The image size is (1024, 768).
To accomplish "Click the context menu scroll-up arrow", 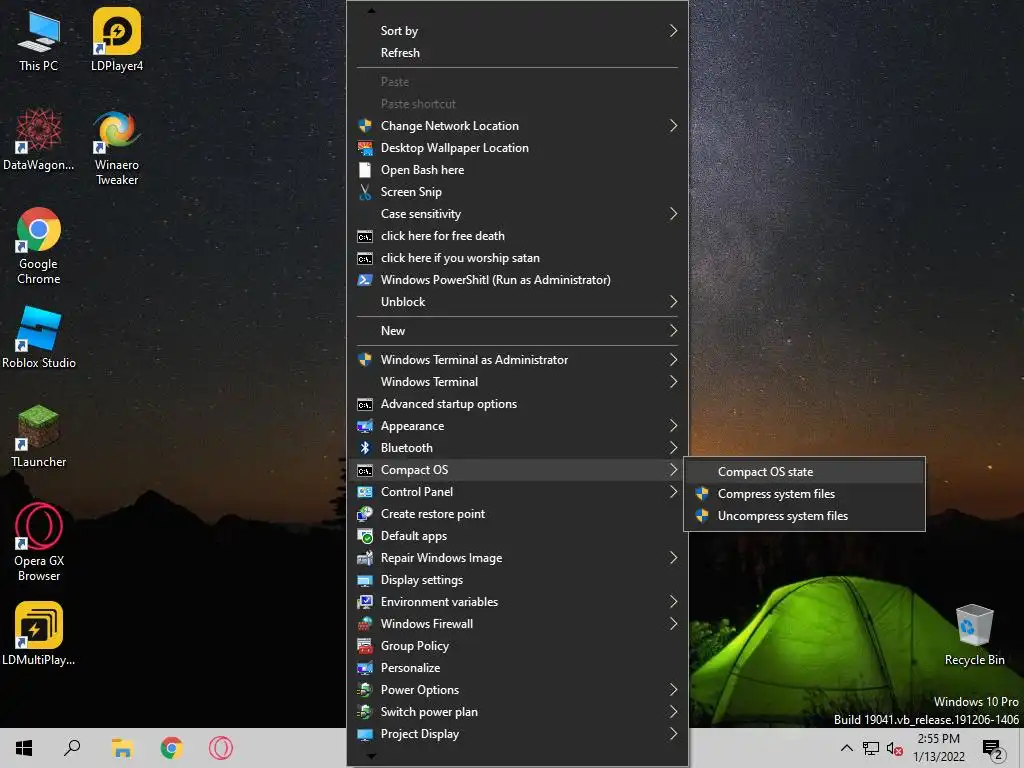I will [371, 10].
